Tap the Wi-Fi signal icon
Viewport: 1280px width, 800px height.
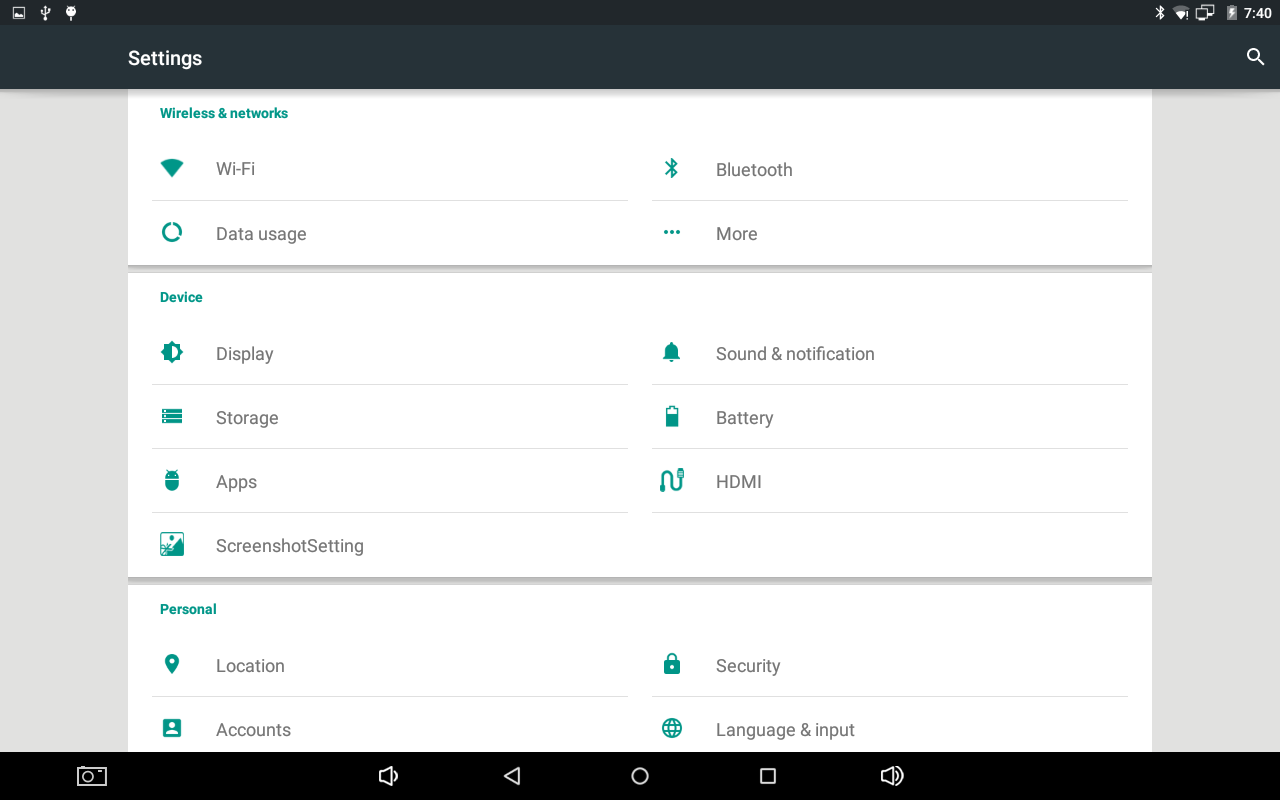click(x=172, y=168)
